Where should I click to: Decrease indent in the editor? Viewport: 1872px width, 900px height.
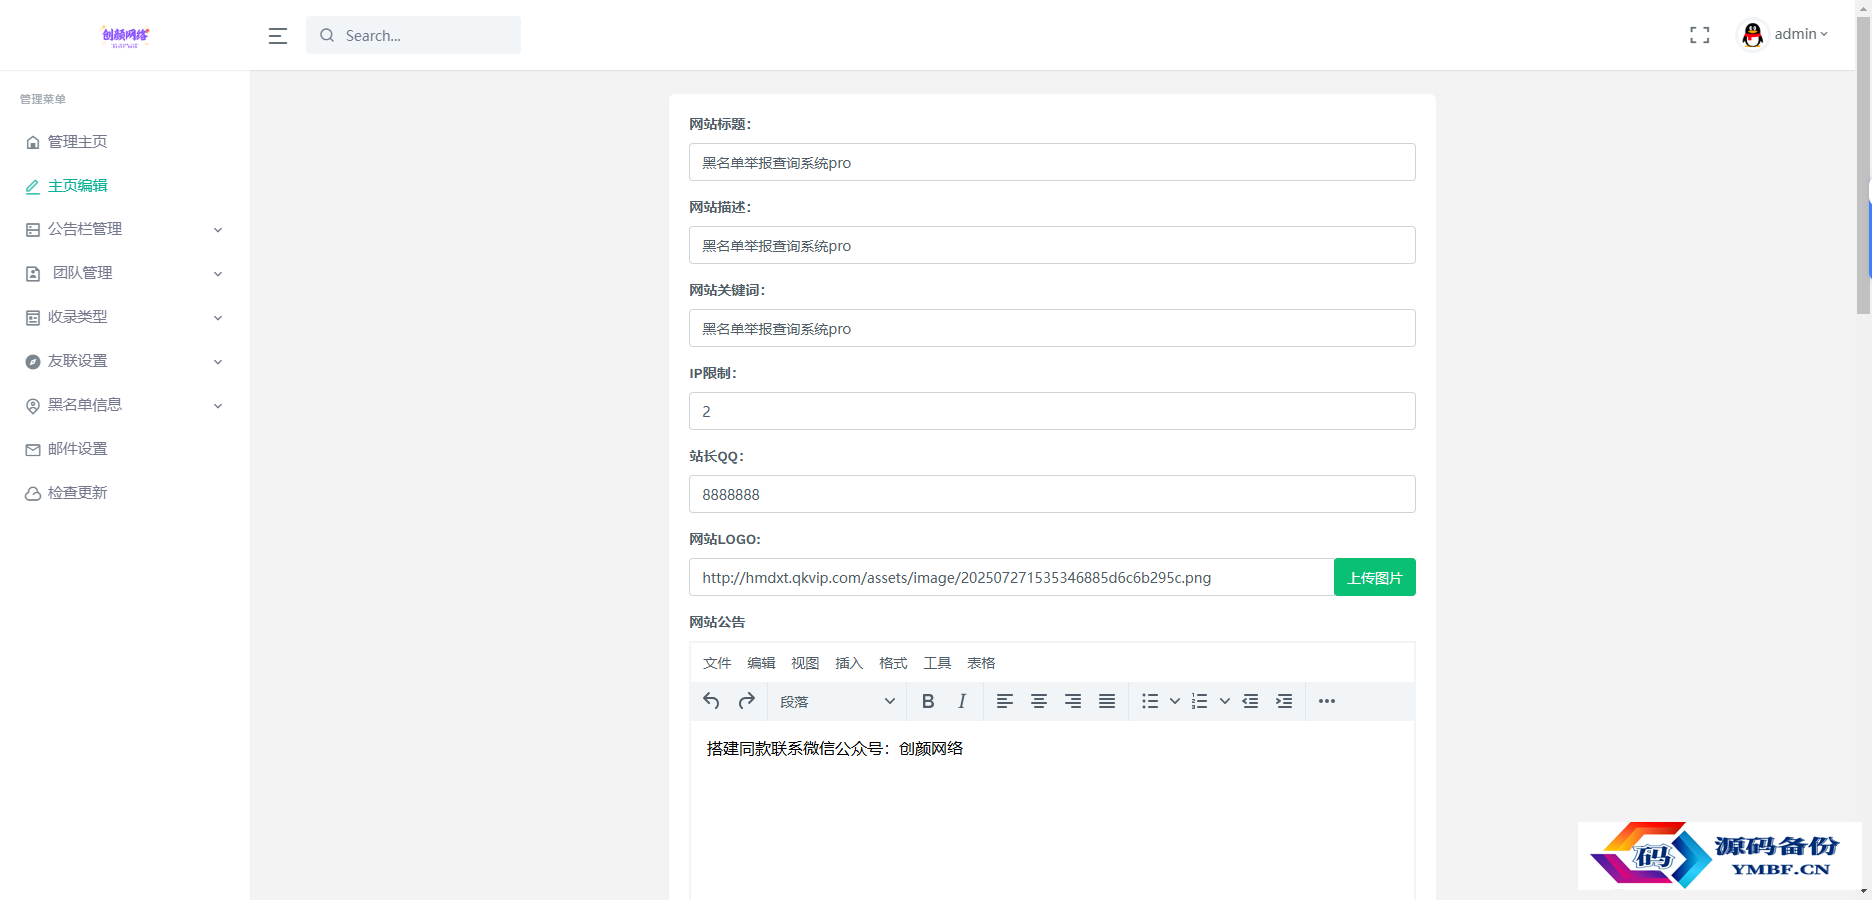click(x=1250, y=701)
